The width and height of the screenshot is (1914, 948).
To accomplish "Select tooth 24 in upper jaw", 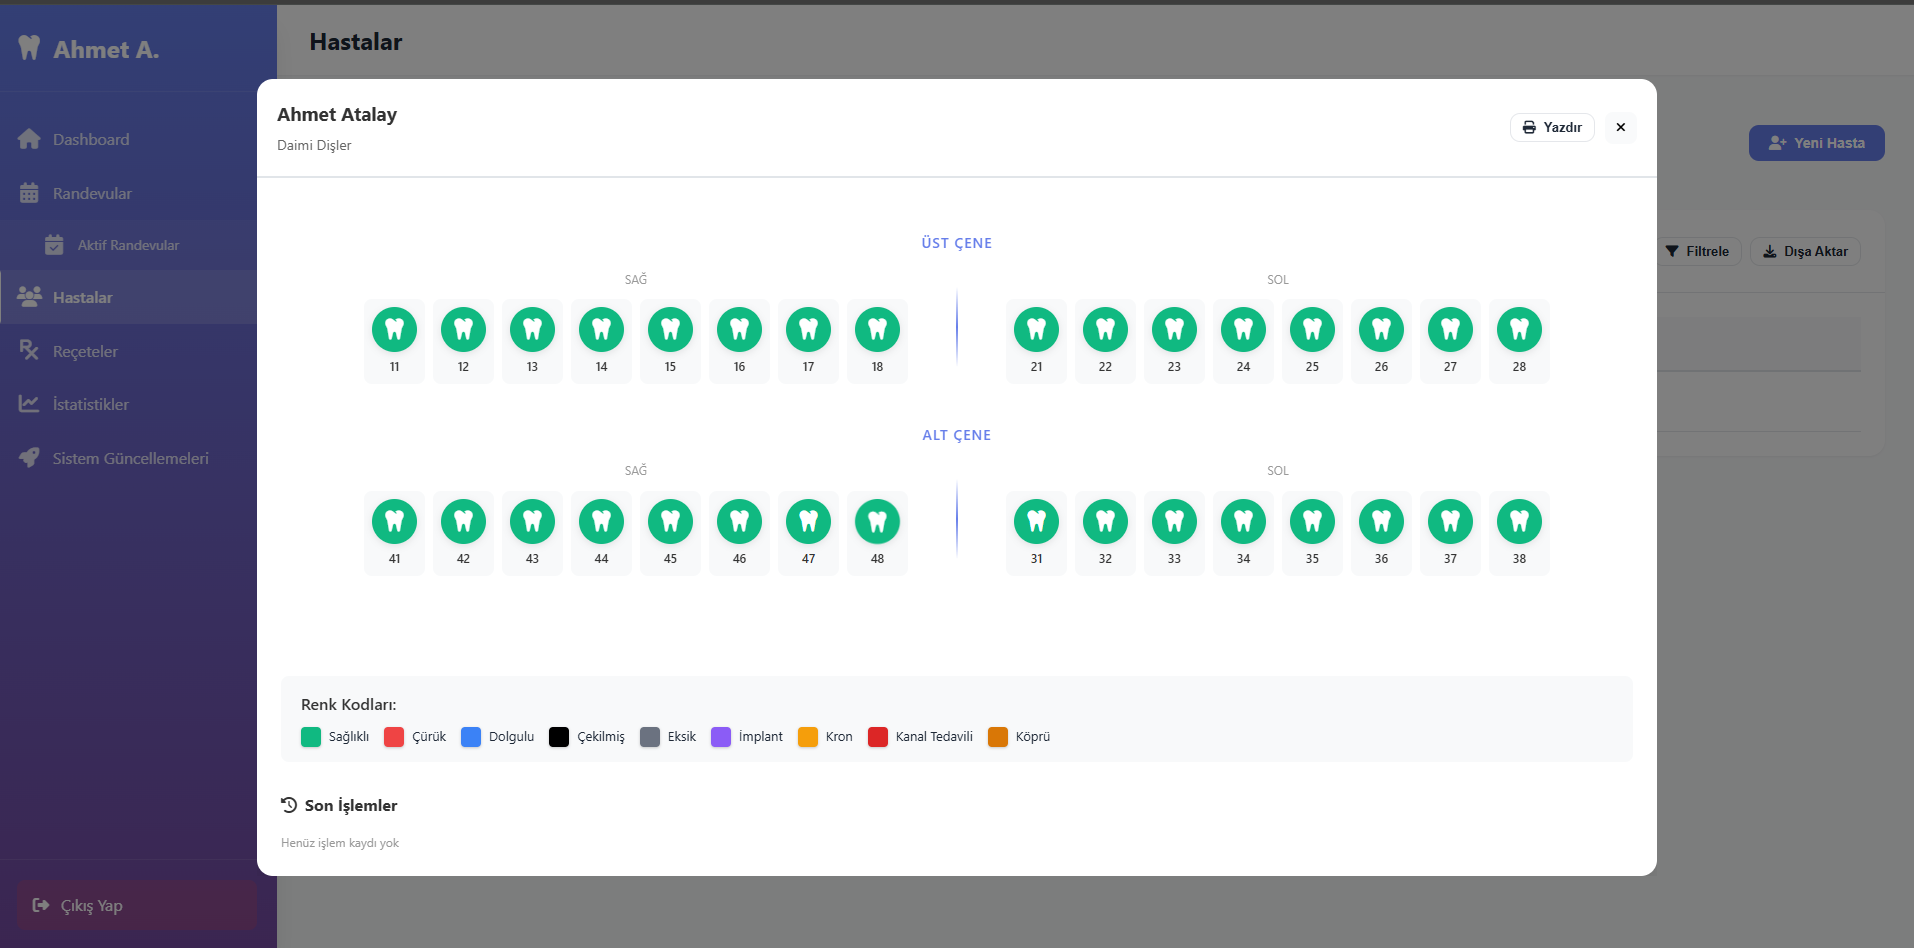I will [1243, 340].
